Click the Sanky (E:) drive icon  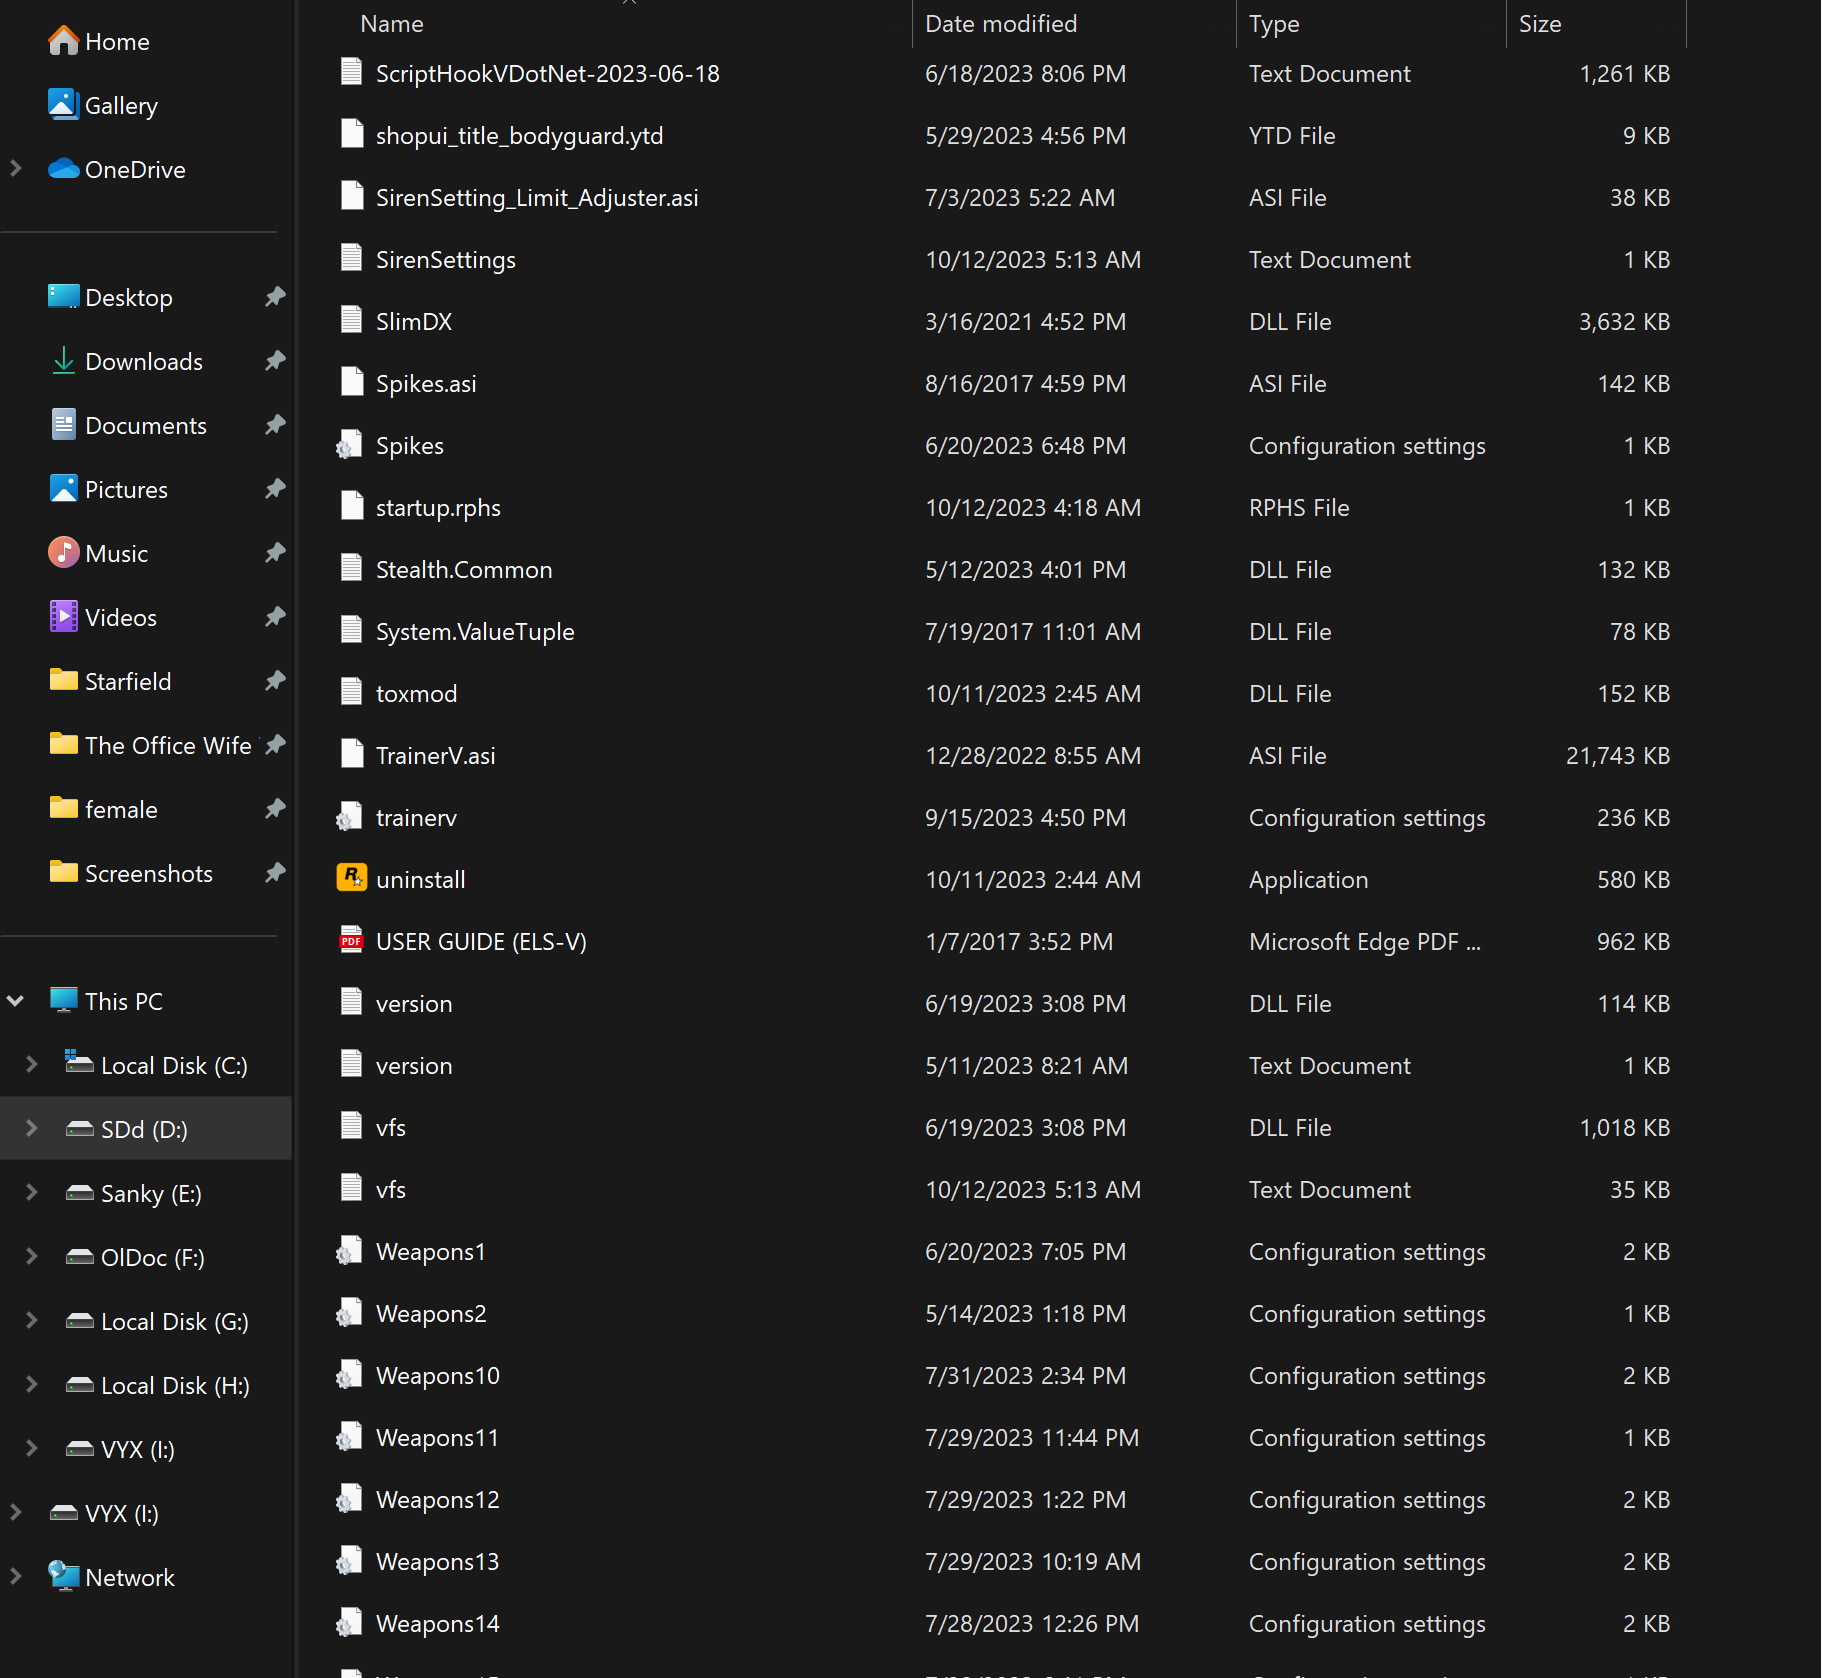79,1193
